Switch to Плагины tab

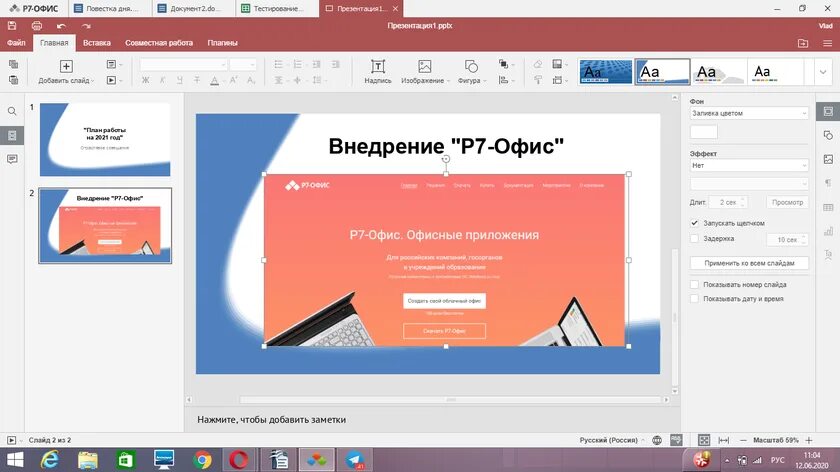[222, 43]
